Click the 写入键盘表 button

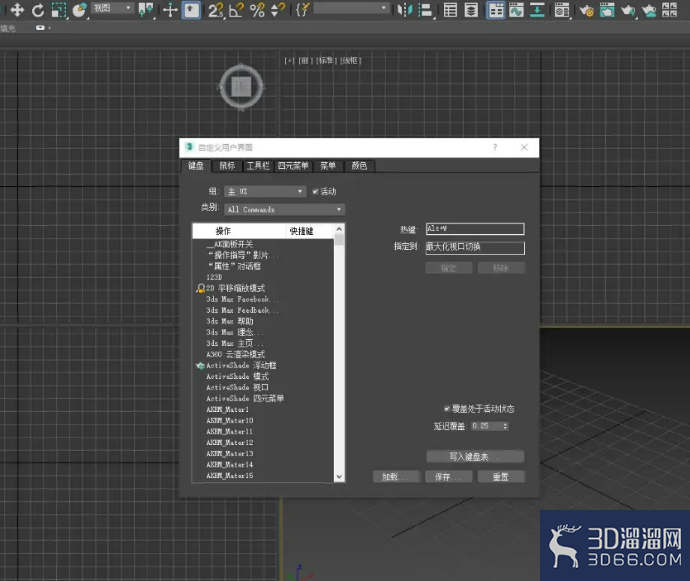(x=475, y=456)
